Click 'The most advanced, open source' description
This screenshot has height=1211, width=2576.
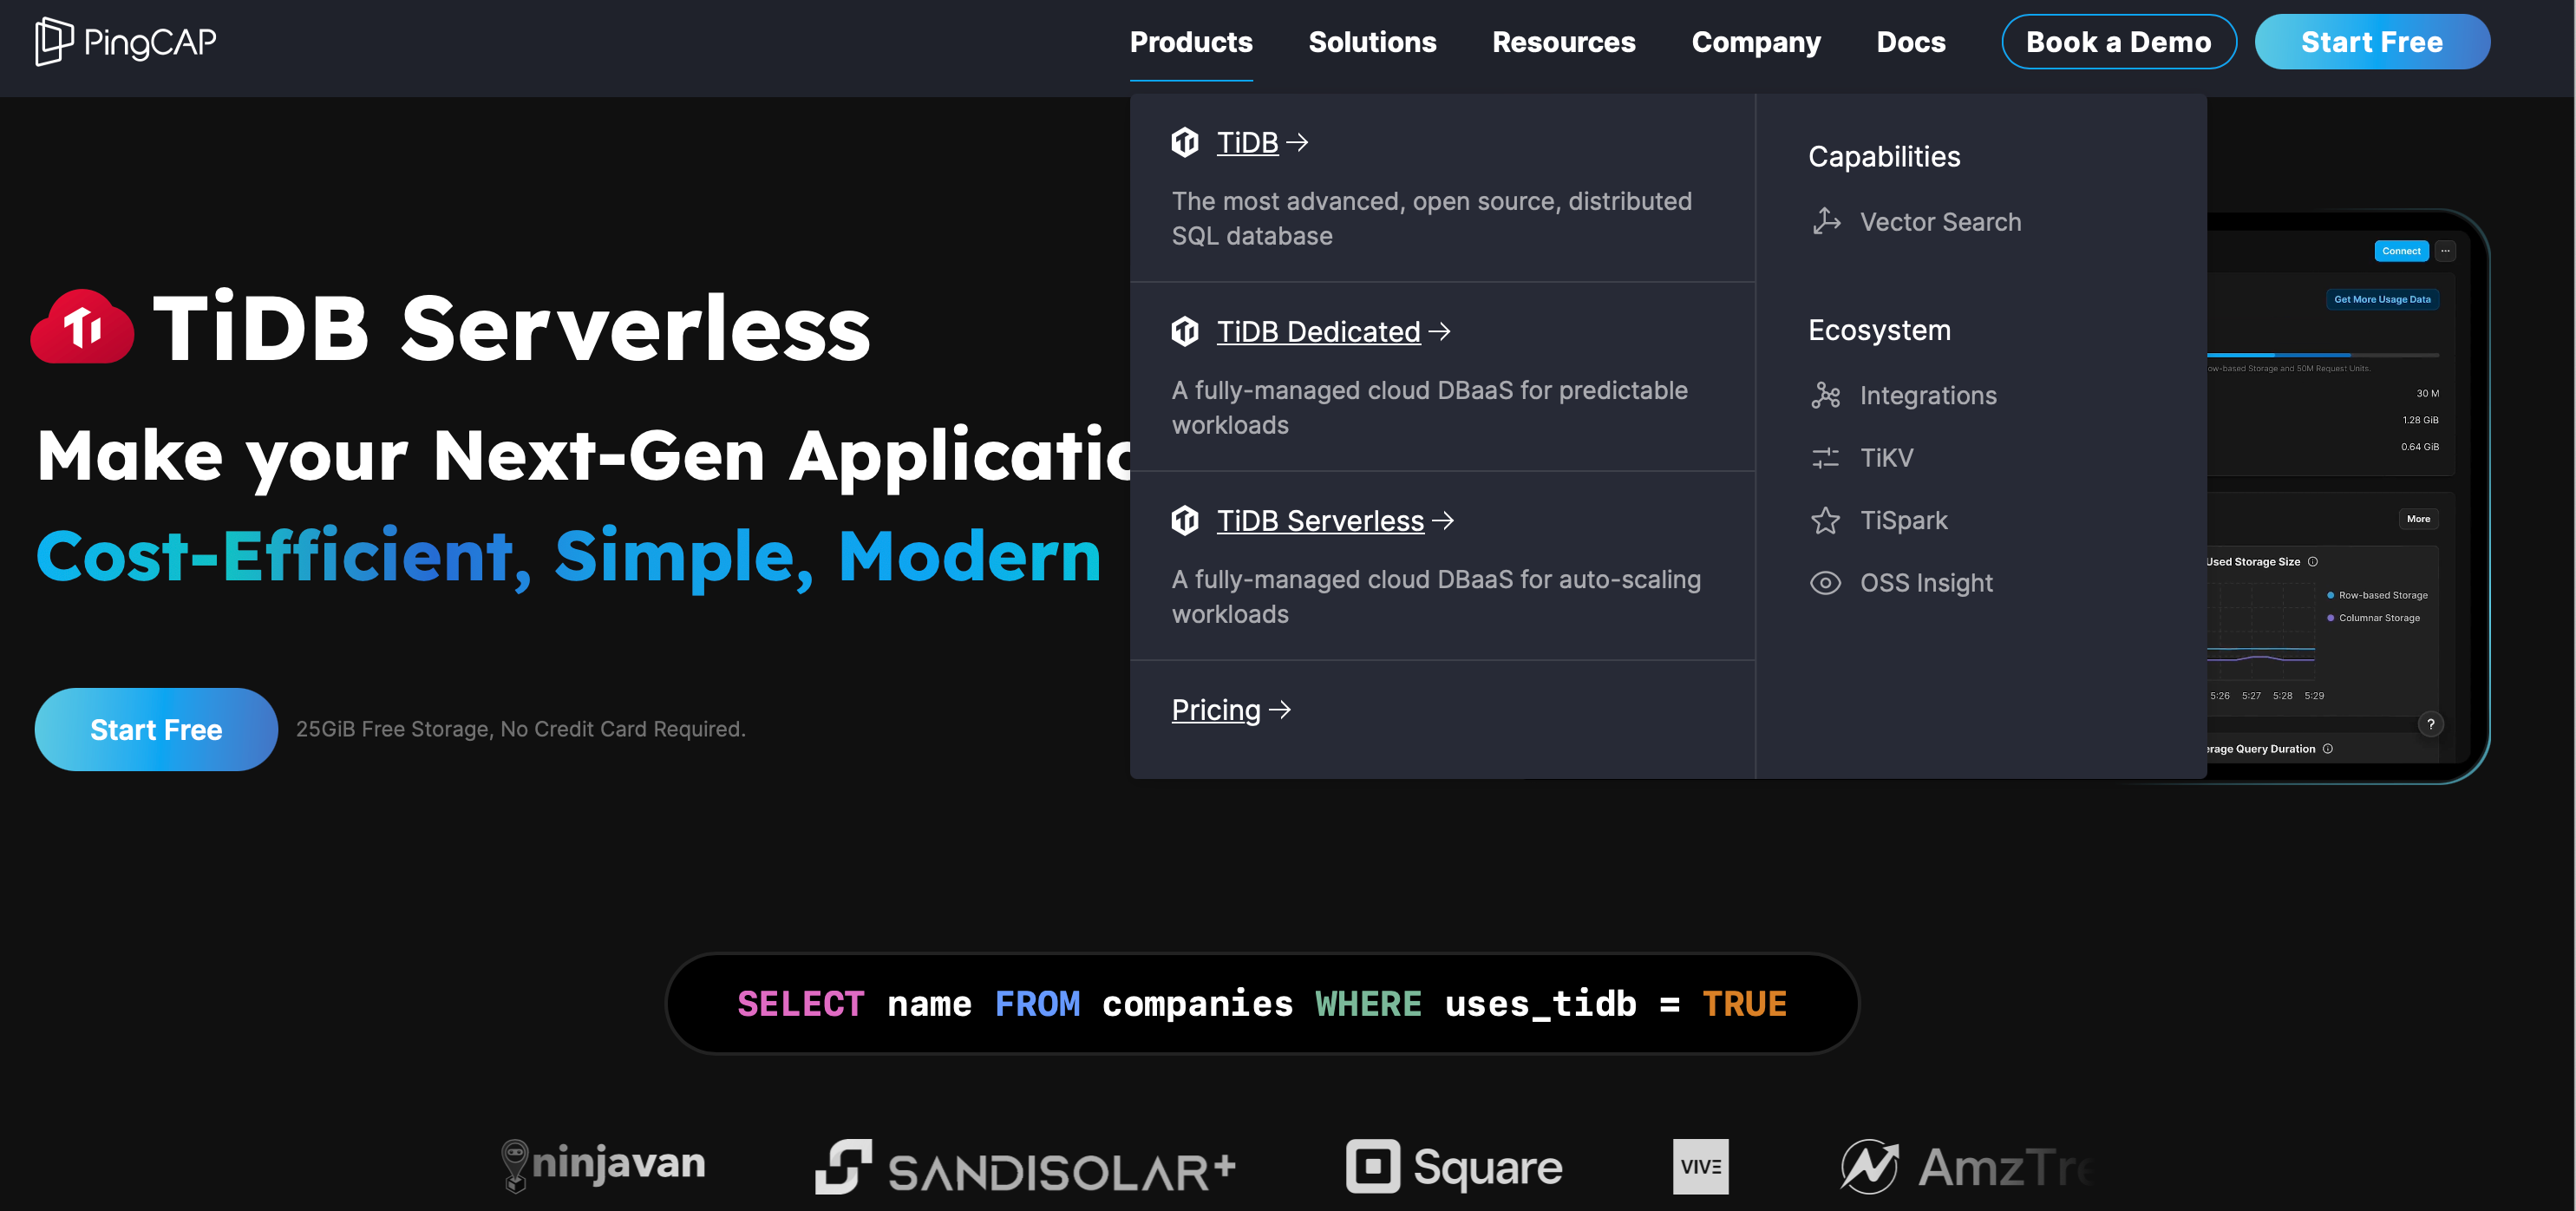1432,218
